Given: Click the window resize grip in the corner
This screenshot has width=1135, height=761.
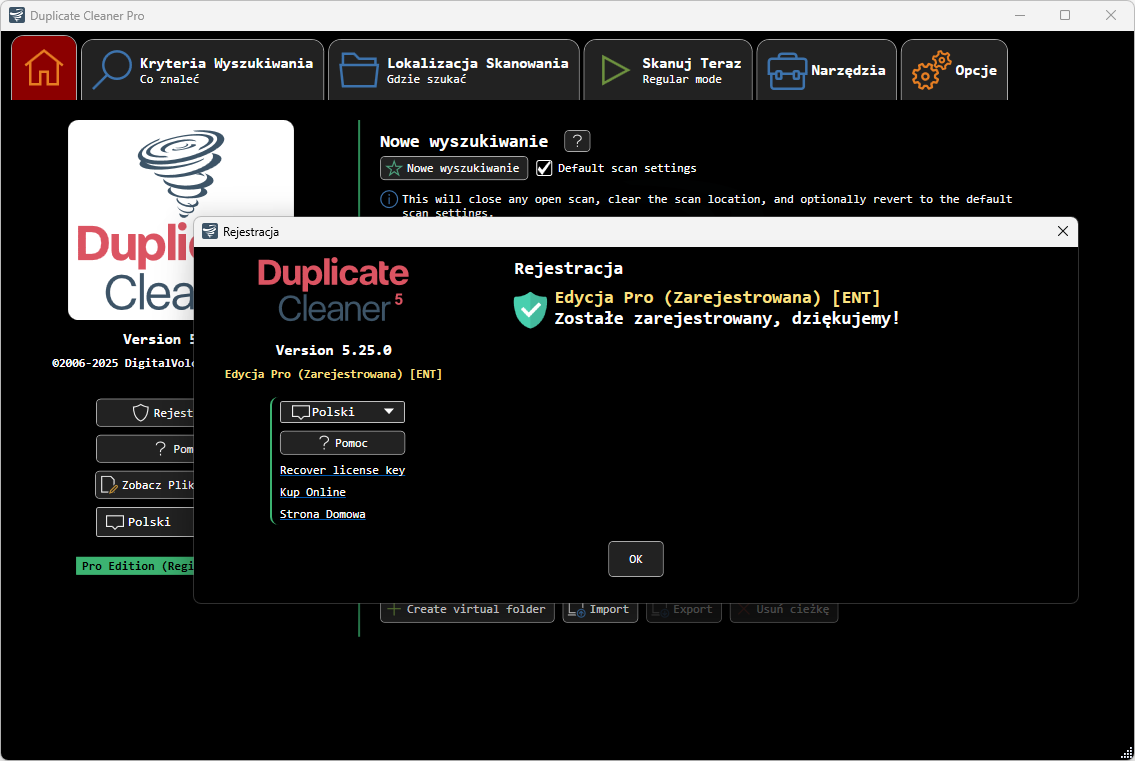Looking at the screenshot, I should tap(1126, 752).
